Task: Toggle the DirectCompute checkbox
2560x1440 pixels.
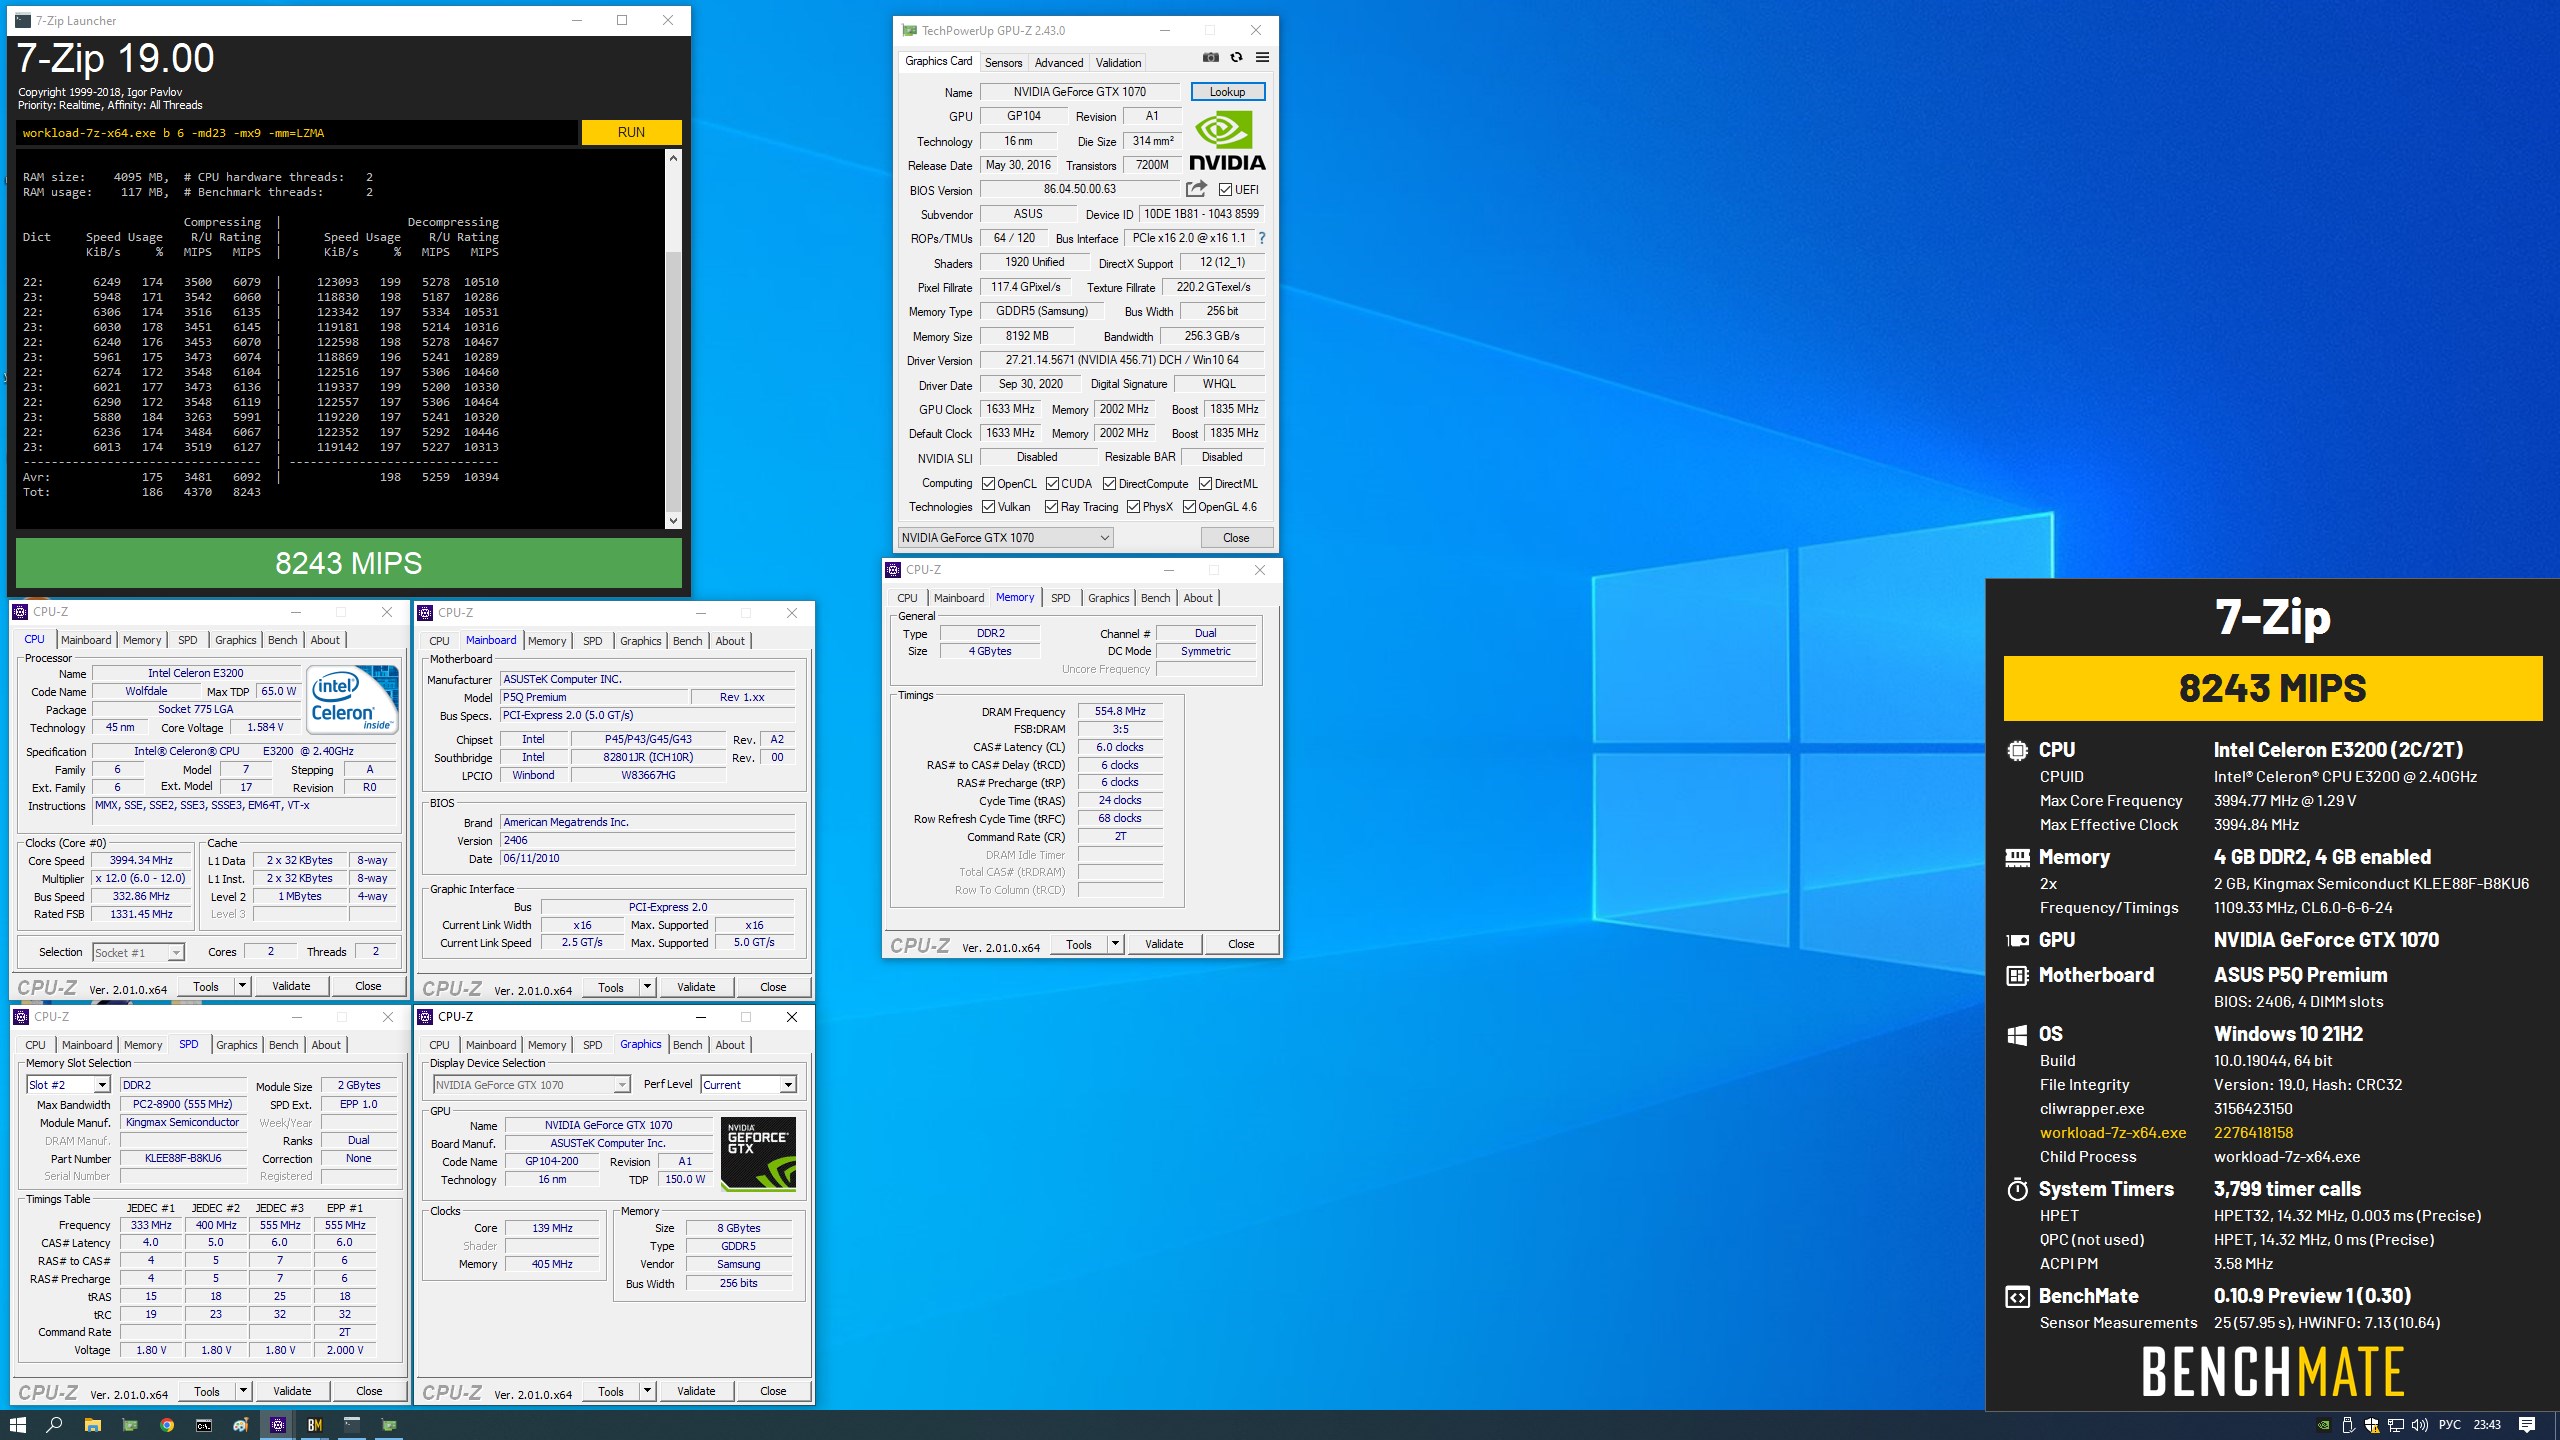Action: click(1109, 483)
